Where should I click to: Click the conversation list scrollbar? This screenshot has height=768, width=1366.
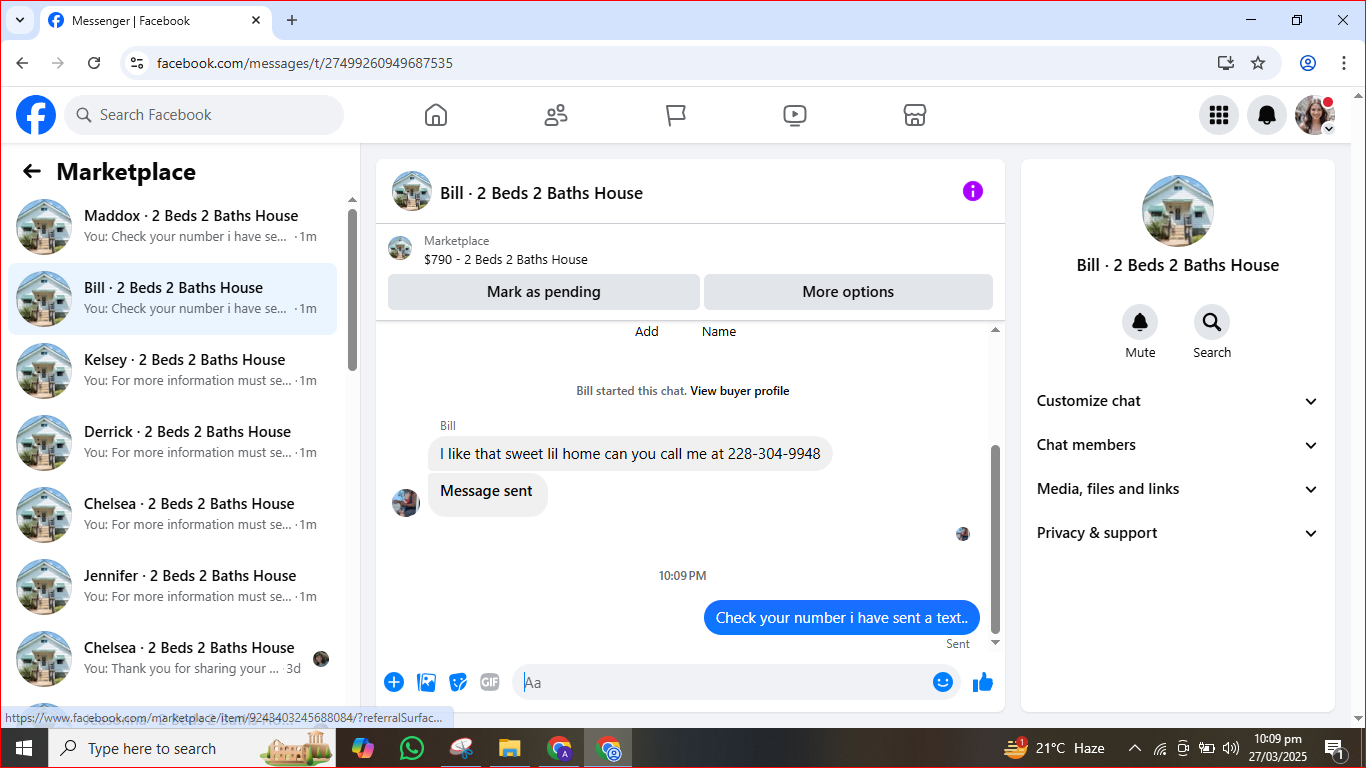(352, 290)
